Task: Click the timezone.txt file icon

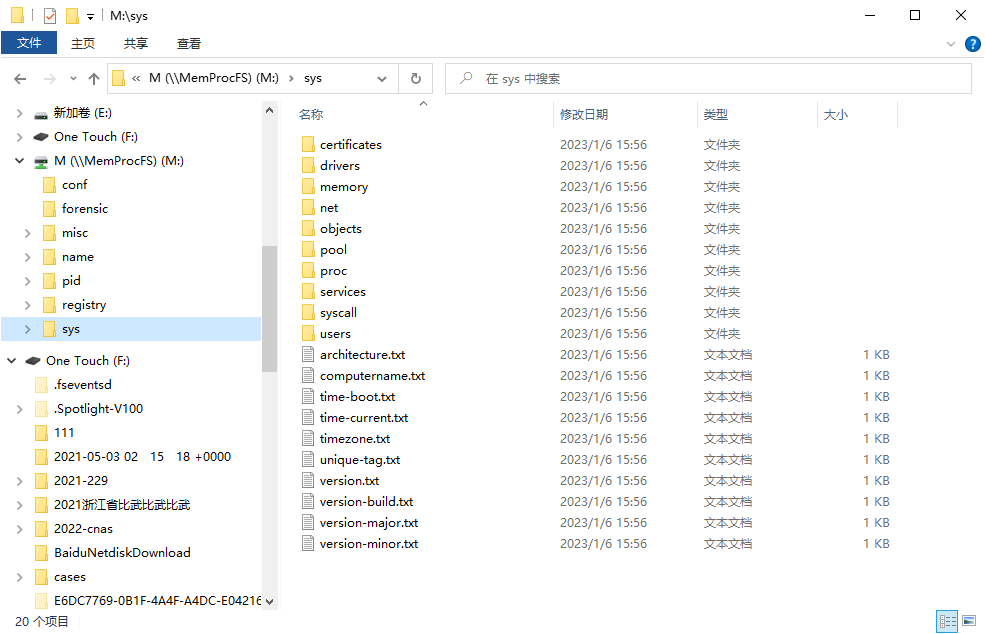Action: pyautogui.click(x=308, y=439)
